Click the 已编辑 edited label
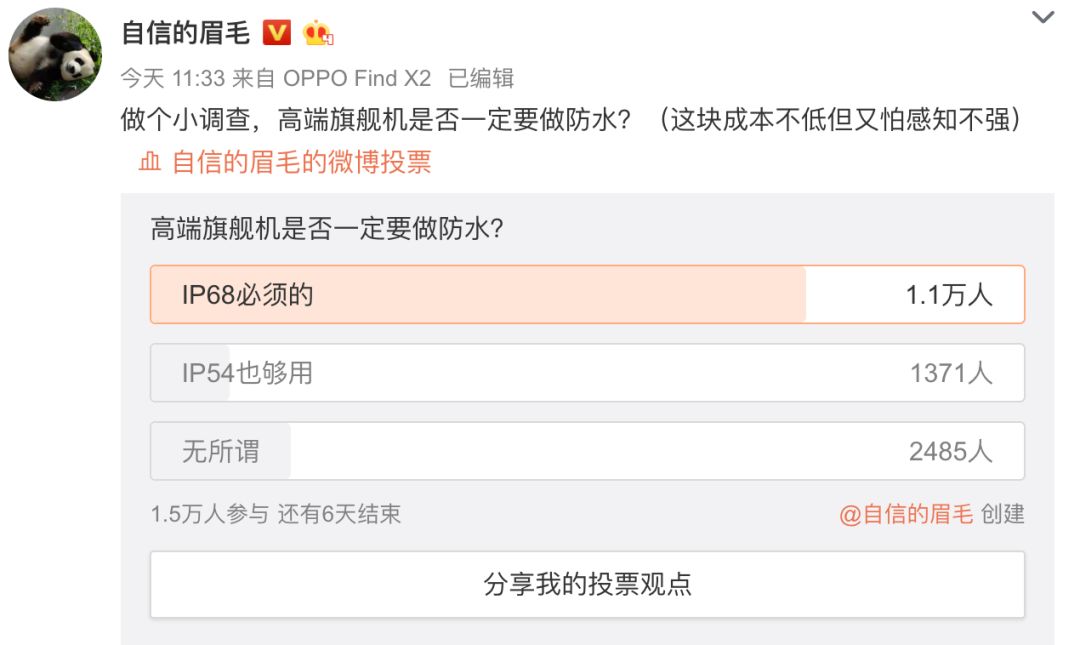The image size is (1080, 645). pyautogui.click(x=481, y=79)
